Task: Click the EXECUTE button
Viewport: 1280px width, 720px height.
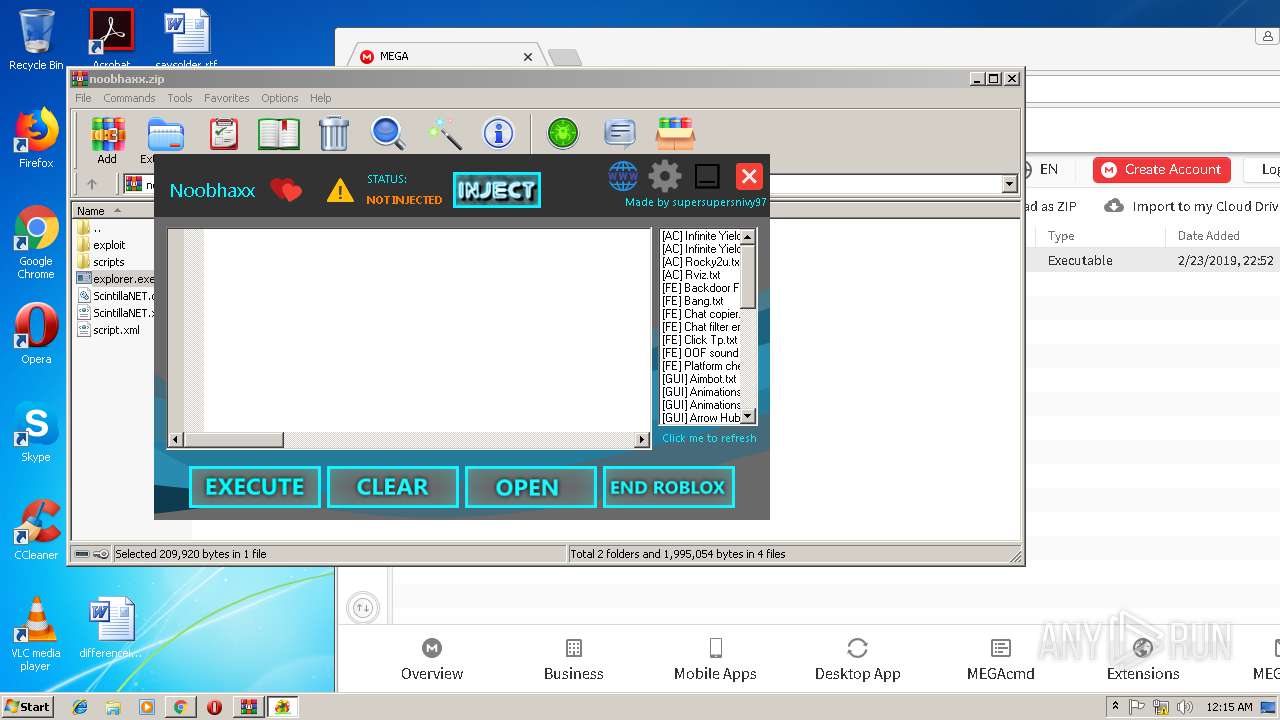Action: (255, 487)
